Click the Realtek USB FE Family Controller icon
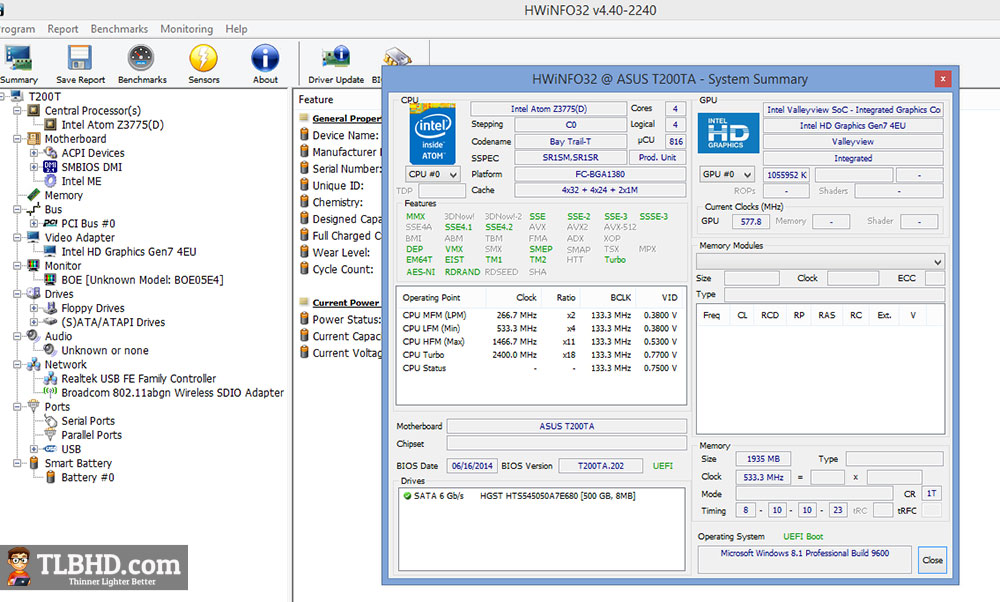 pos(50,378)
